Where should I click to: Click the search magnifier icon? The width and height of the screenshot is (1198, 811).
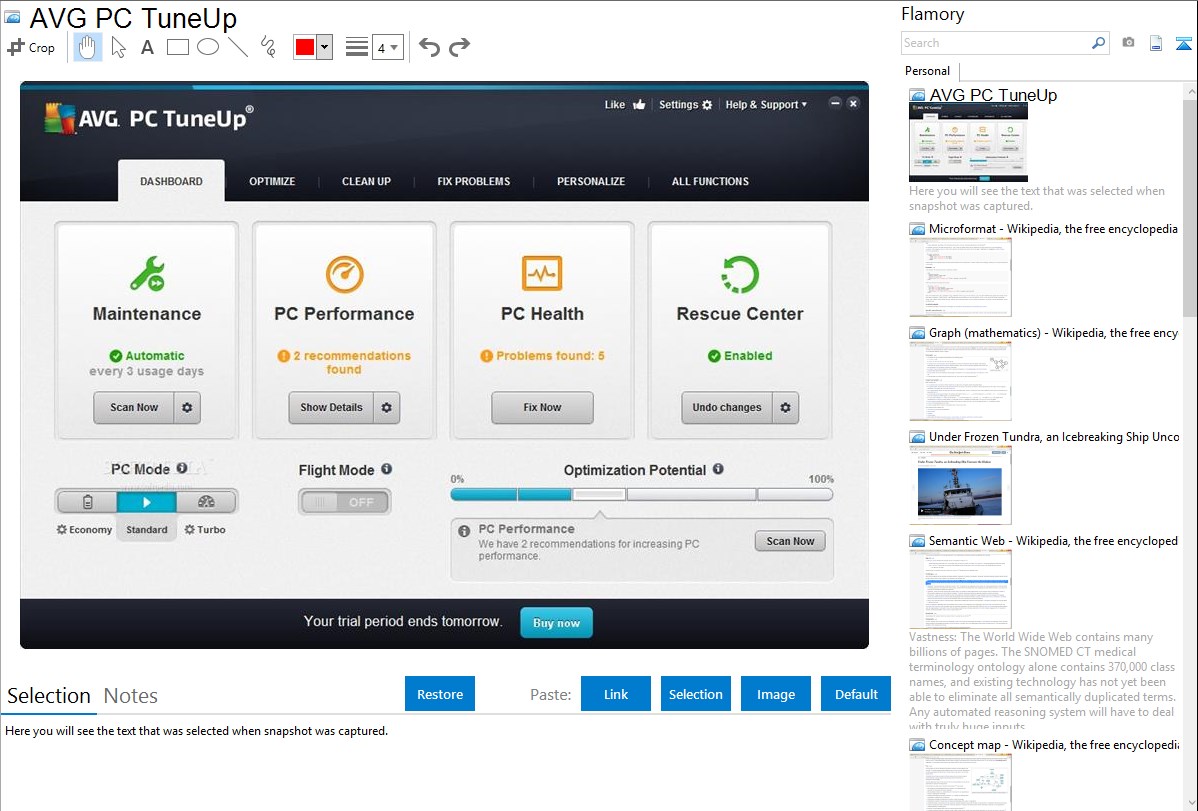[x=1098, y=44]
